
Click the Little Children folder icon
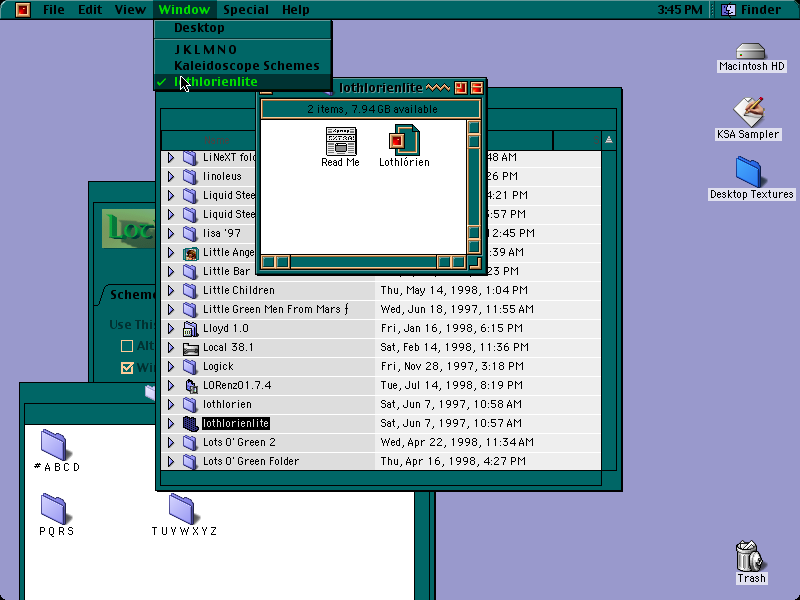pos(190,291)
